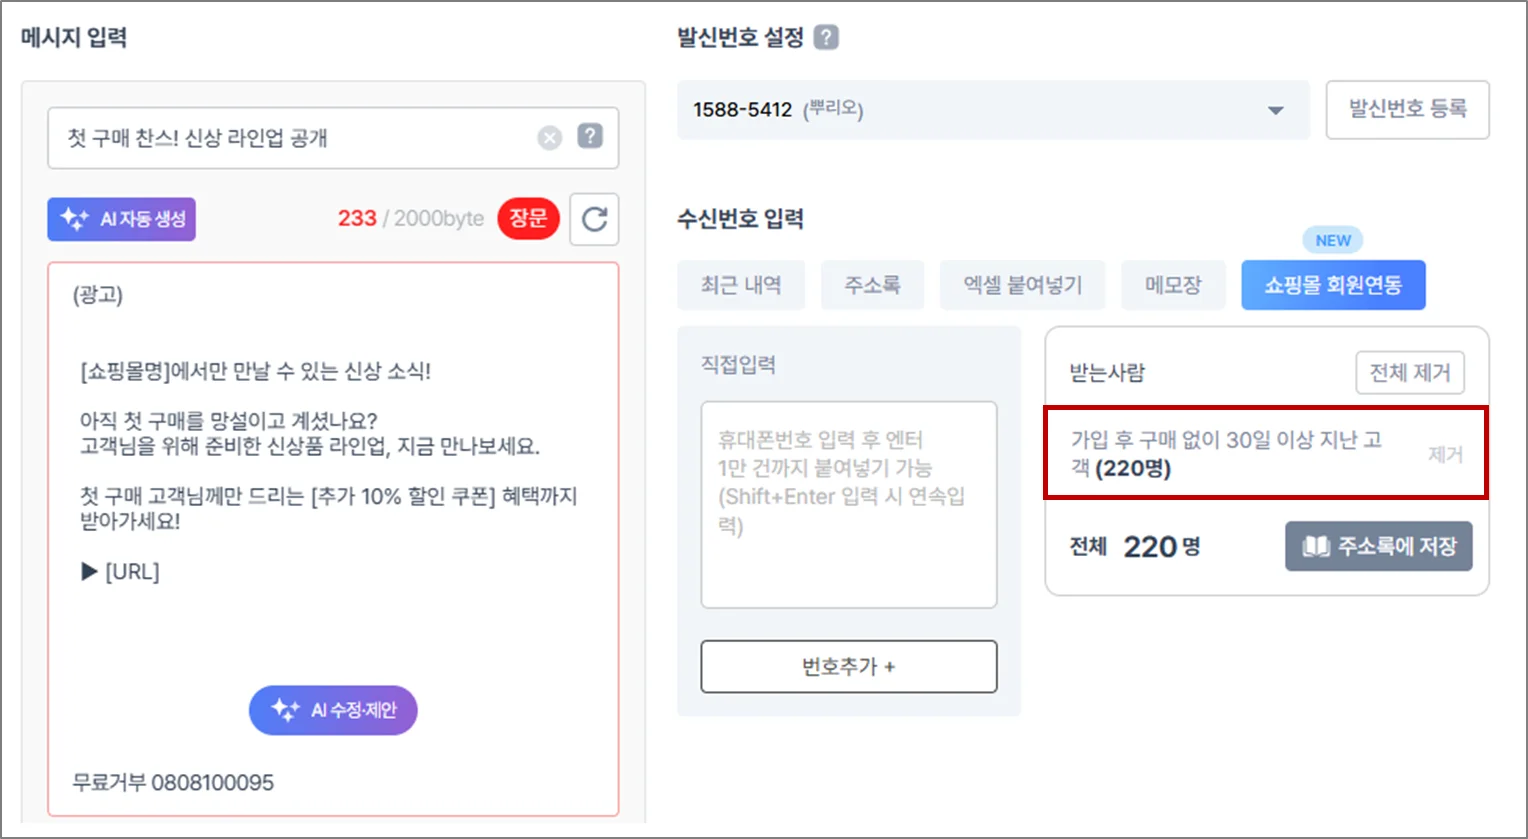Viewport: 1528px width, 839px height.
Task: Click the 수신번호 입력 heading
Action: point(741,219)
